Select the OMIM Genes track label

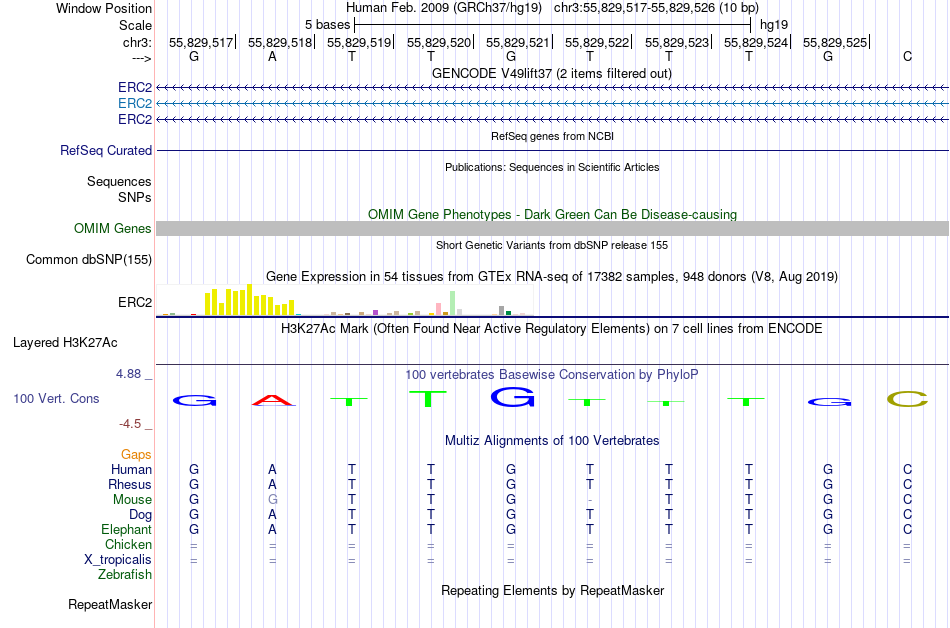pos(113,228)
